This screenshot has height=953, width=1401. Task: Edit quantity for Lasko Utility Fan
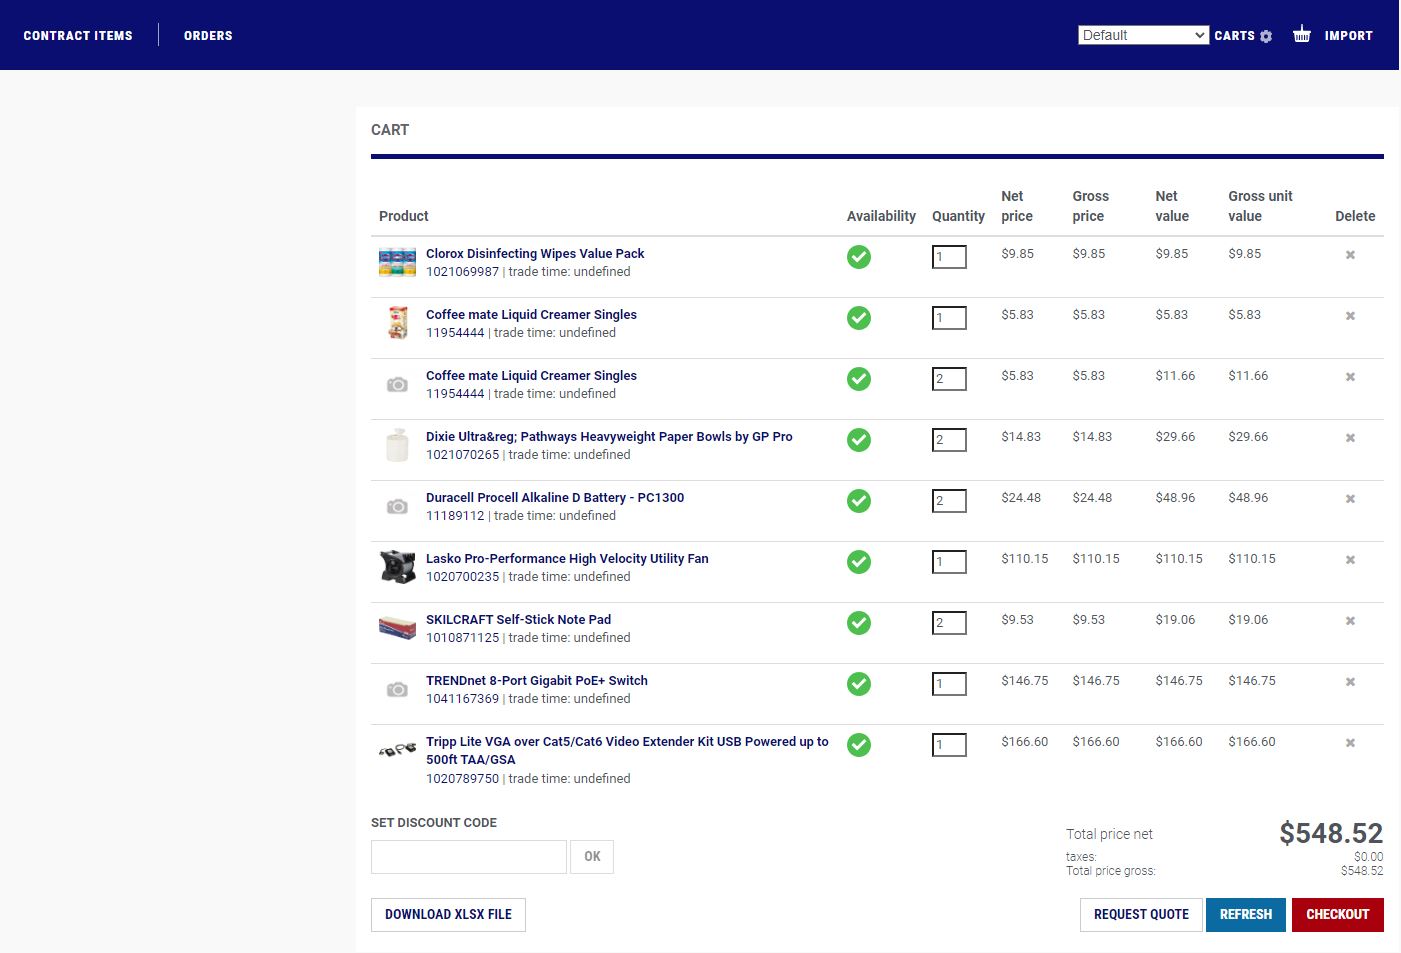click(x=949, y=562)
